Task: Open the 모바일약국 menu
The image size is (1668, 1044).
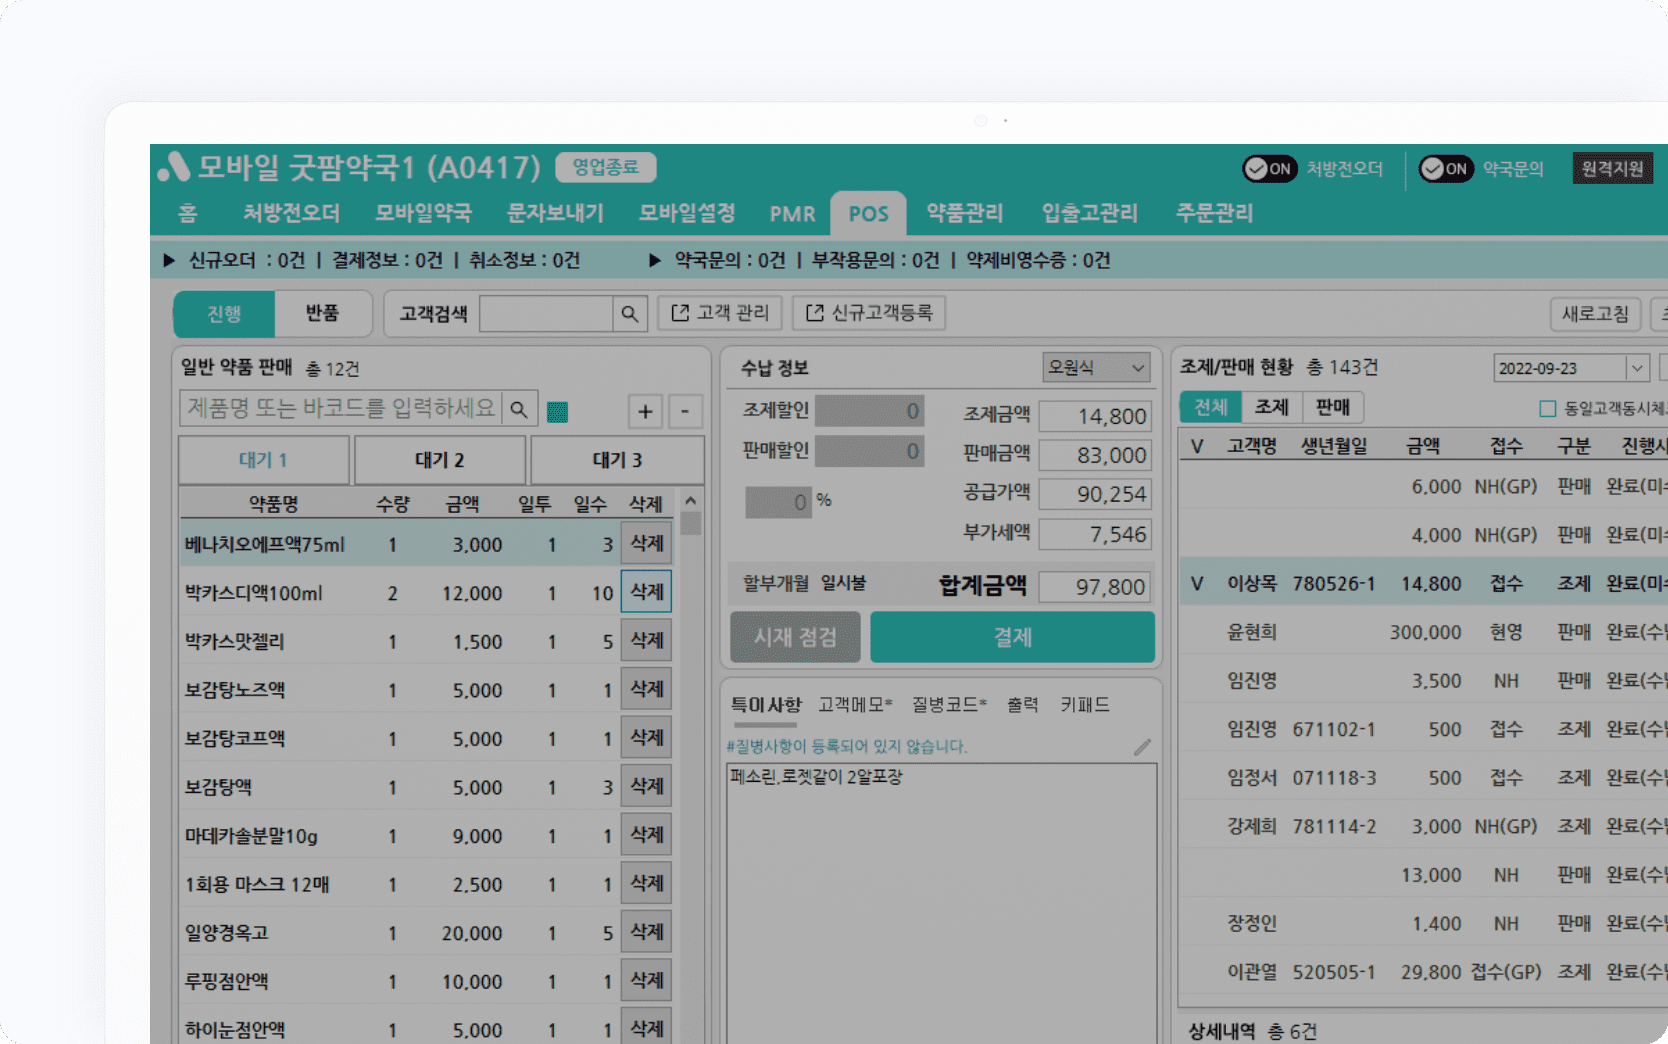Action: coord(423,213)
